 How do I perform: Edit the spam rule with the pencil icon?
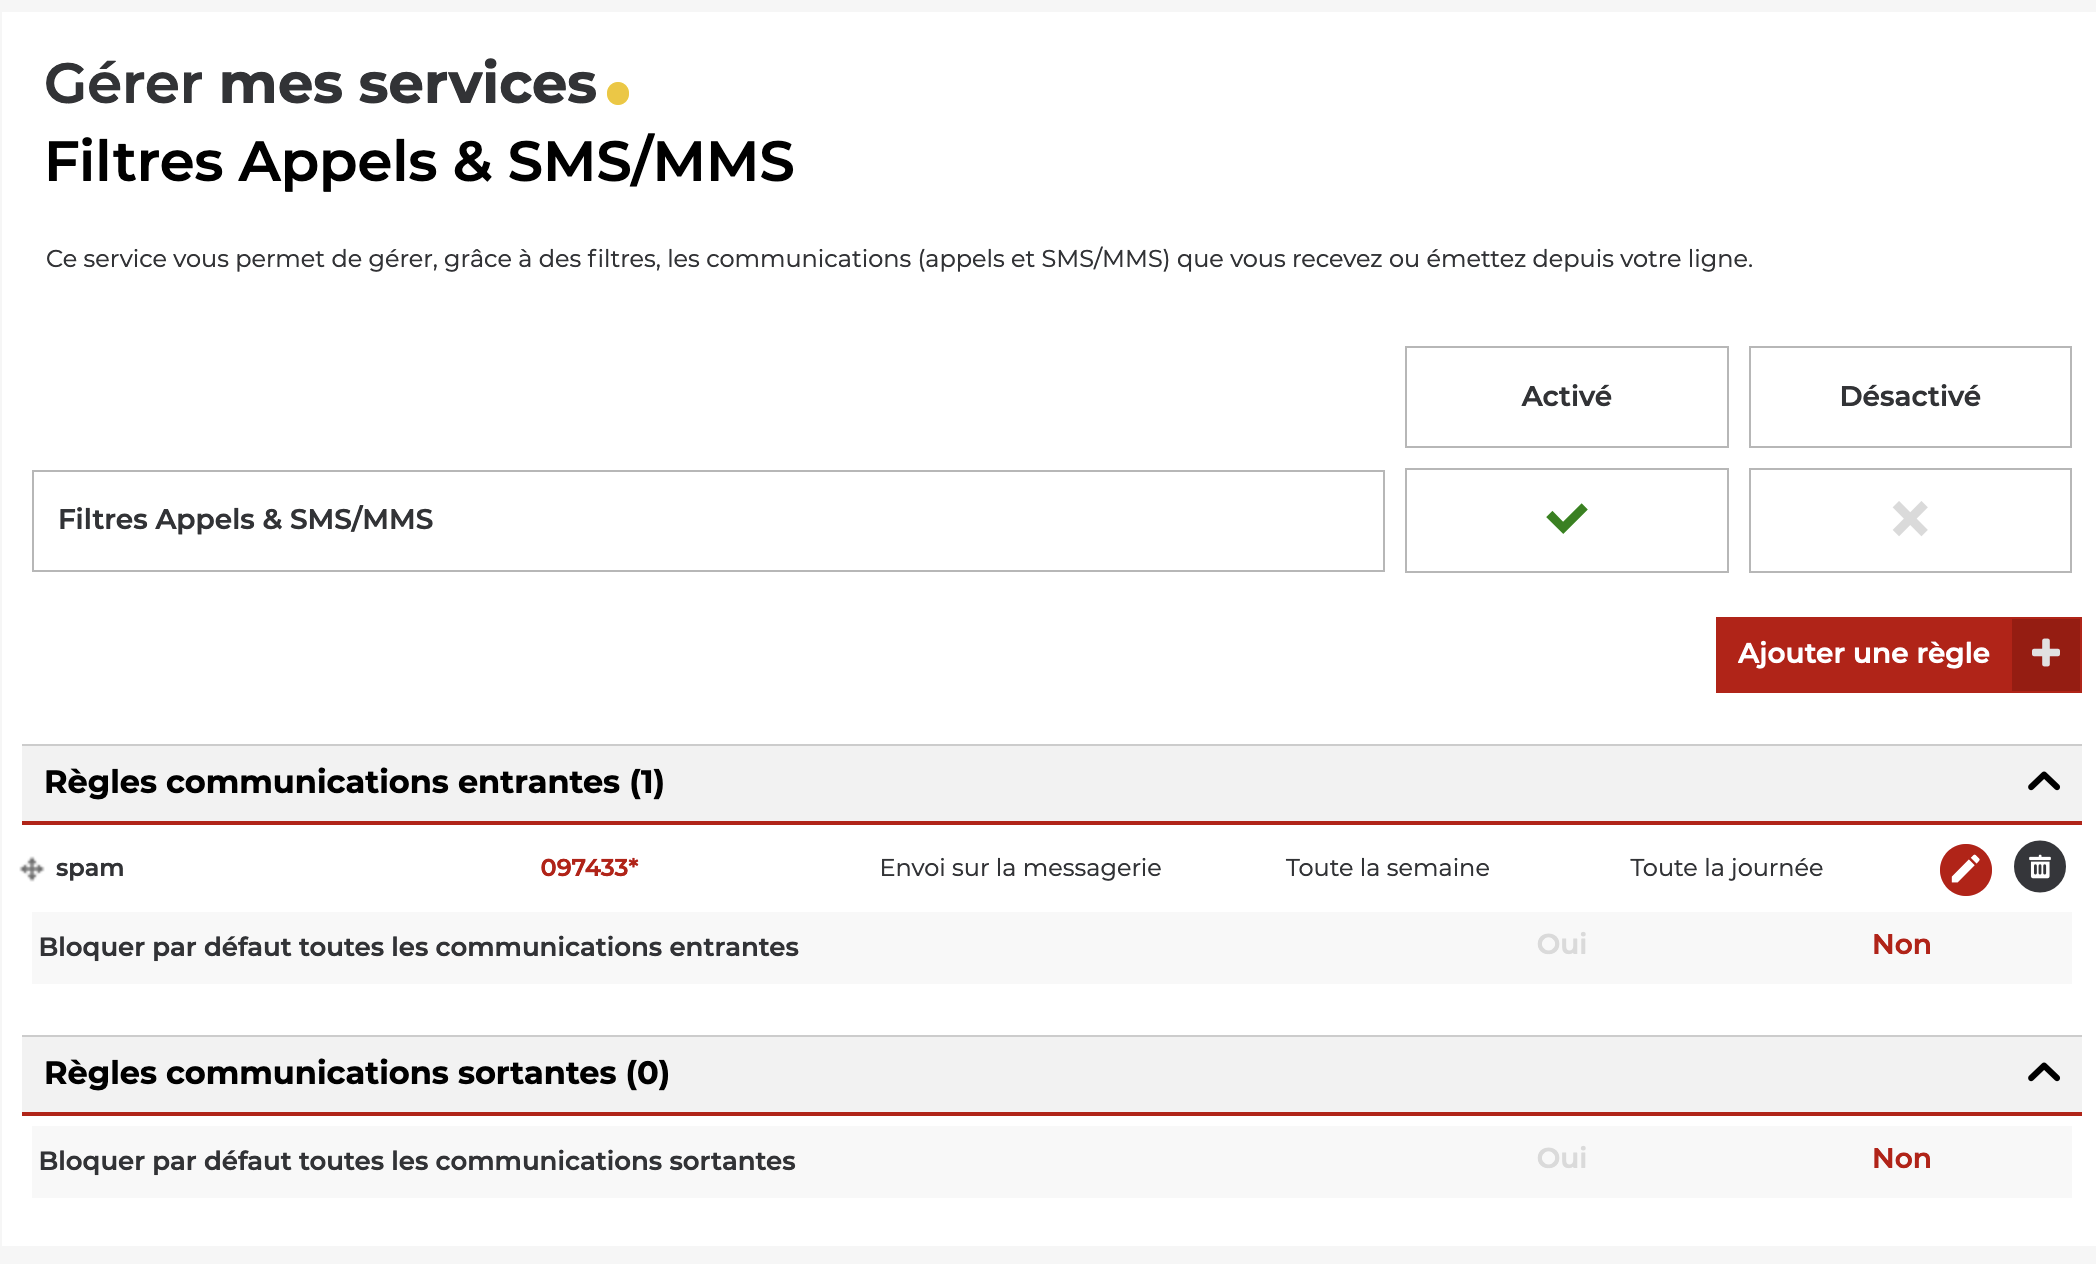[x=1964, y=867]
